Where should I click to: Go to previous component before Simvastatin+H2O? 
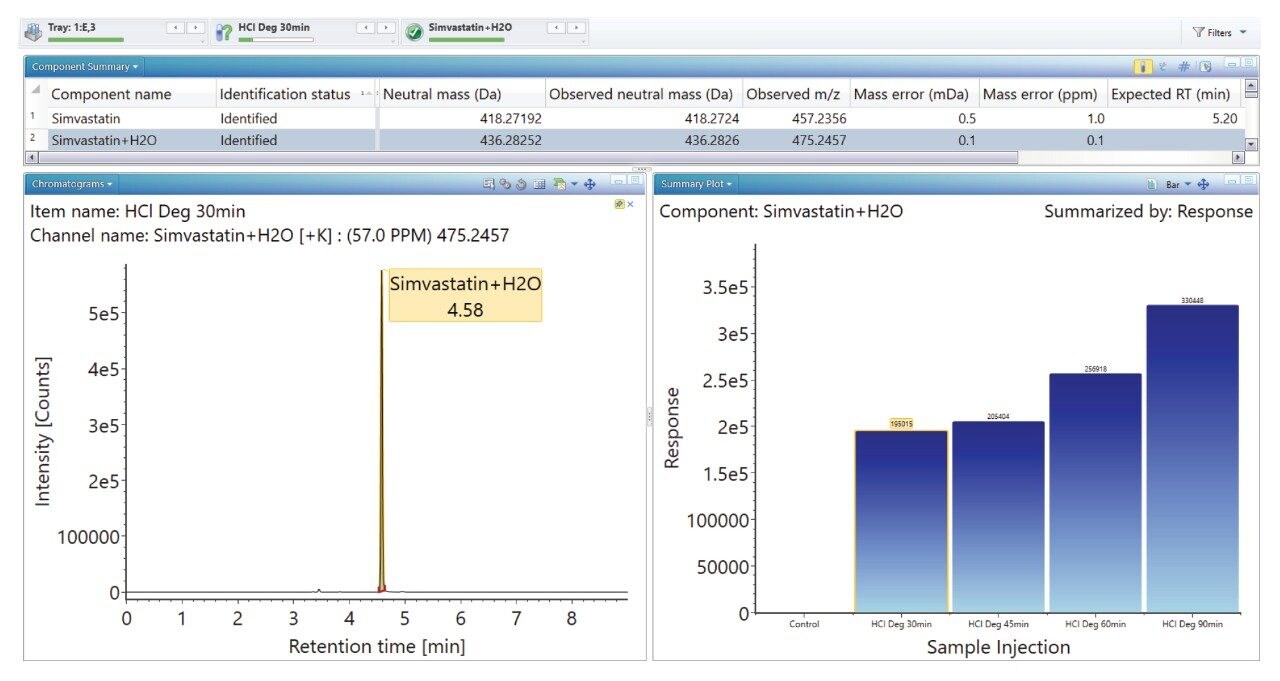tap(557, 28)
